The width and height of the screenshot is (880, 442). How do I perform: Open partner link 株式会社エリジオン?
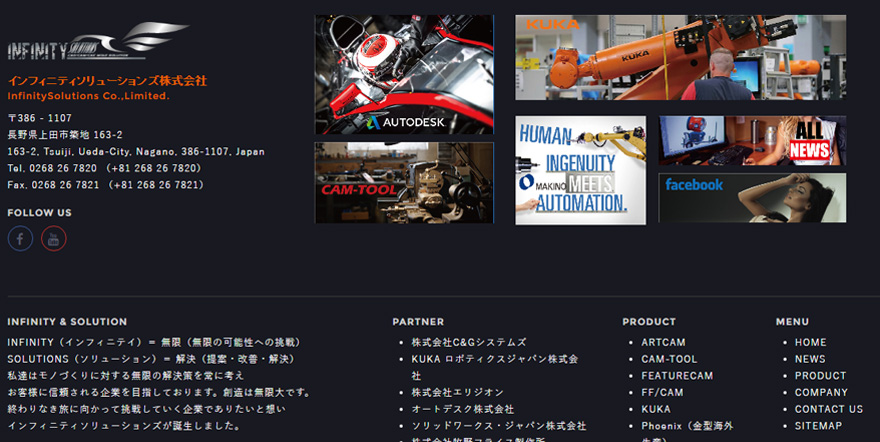tap(457, 393)
